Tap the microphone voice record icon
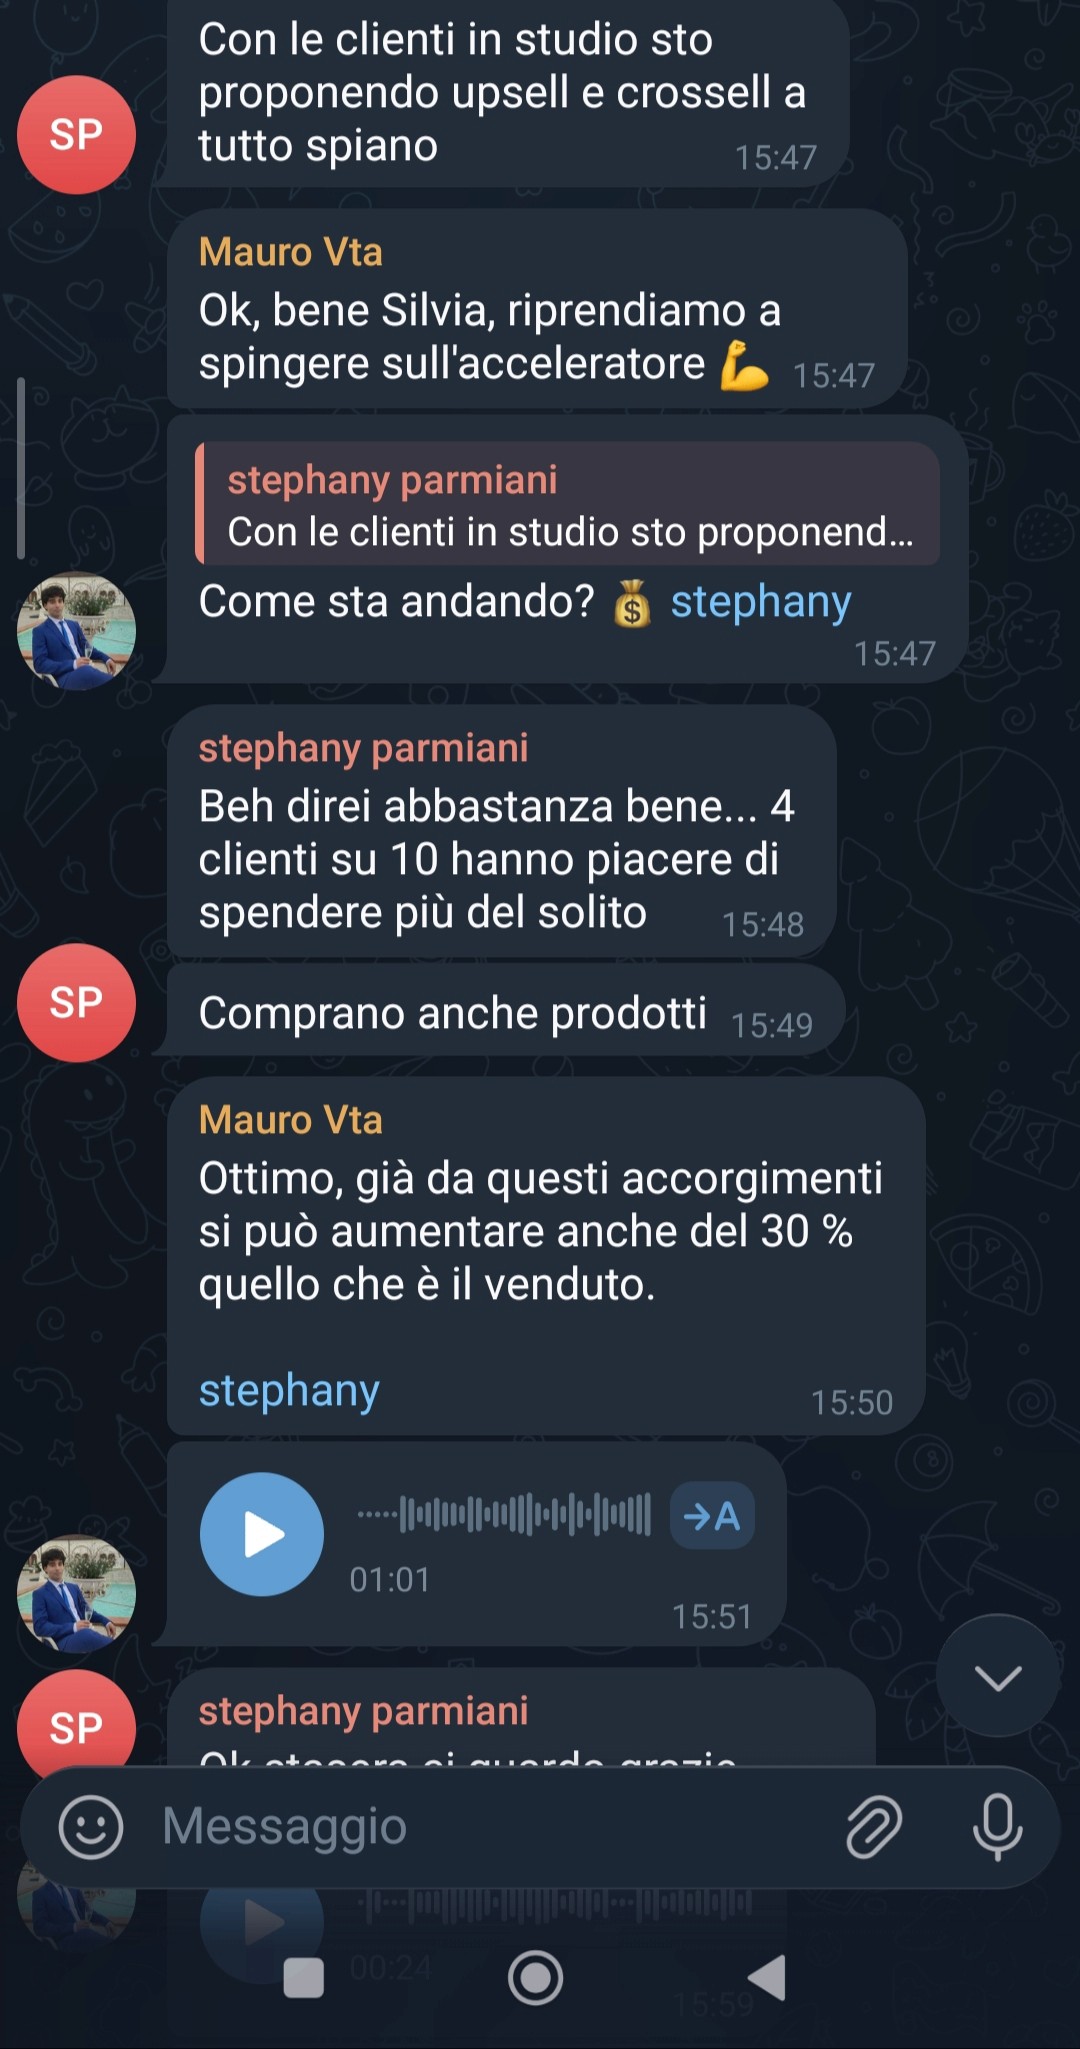Image resolution: width=1080 pixels, height=2049 pixels. click(x=997, y=1827)
